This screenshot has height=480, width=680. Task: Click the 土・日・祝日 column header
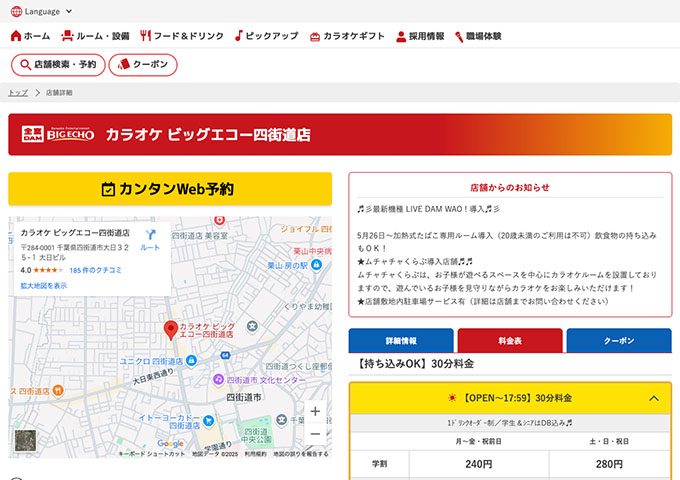[609, 441]
